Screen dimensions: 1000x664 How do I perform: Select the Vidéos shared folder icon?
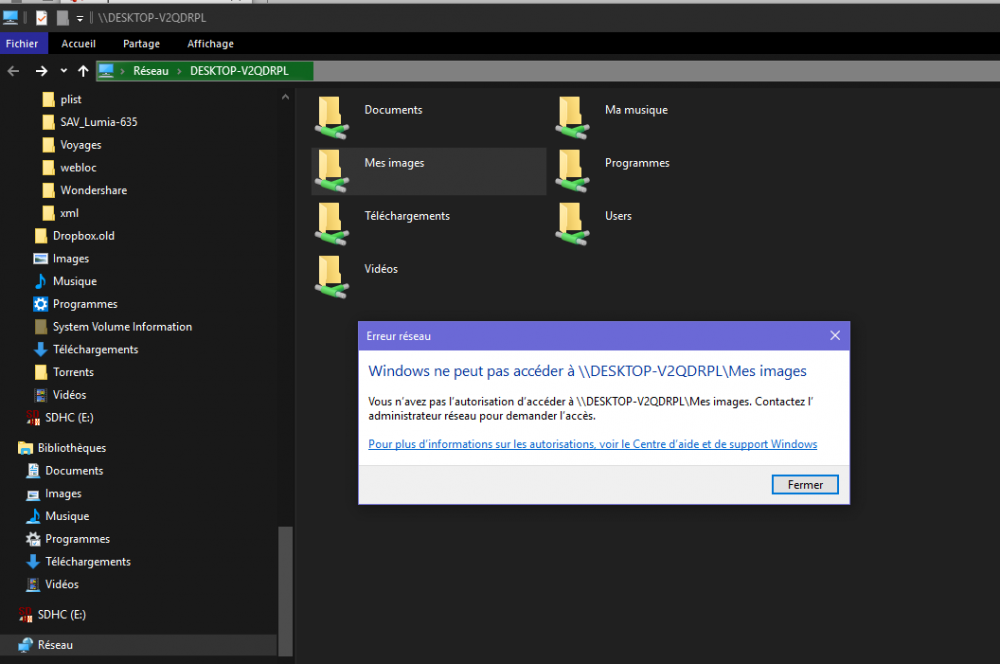(331, 274)
